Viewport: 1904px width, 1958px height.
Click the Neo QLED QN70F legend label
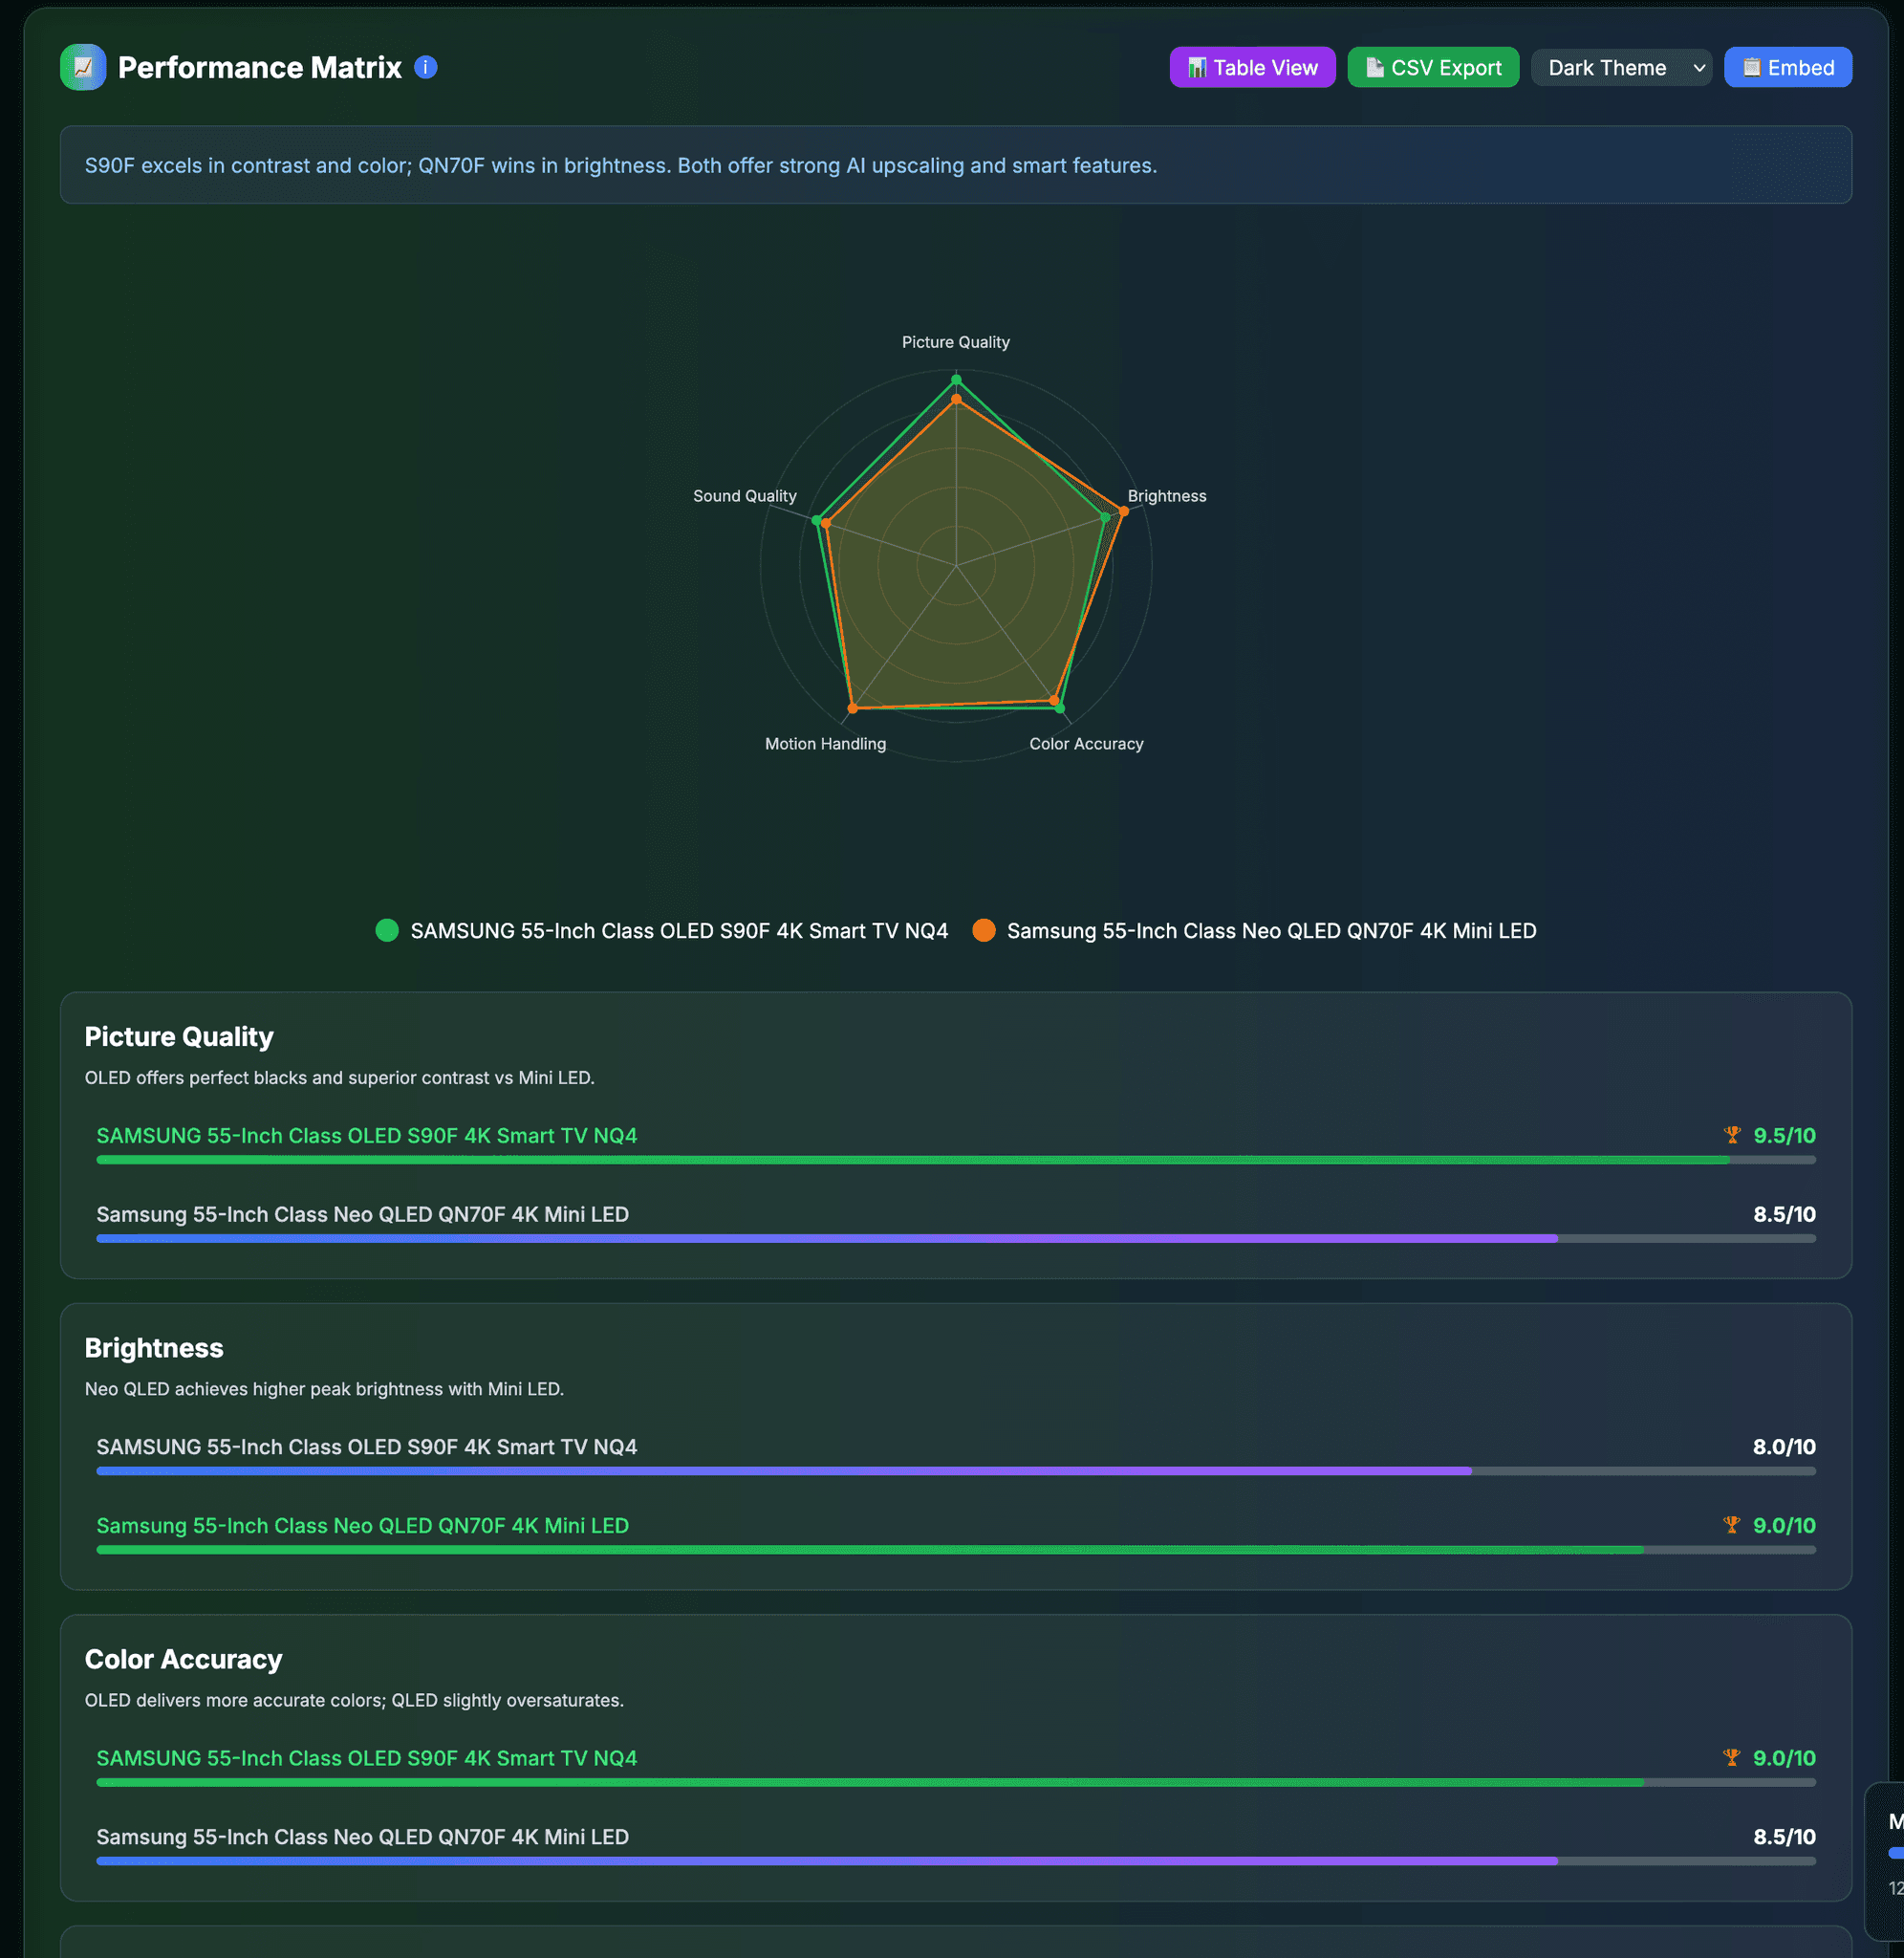tap(1271, 931)
